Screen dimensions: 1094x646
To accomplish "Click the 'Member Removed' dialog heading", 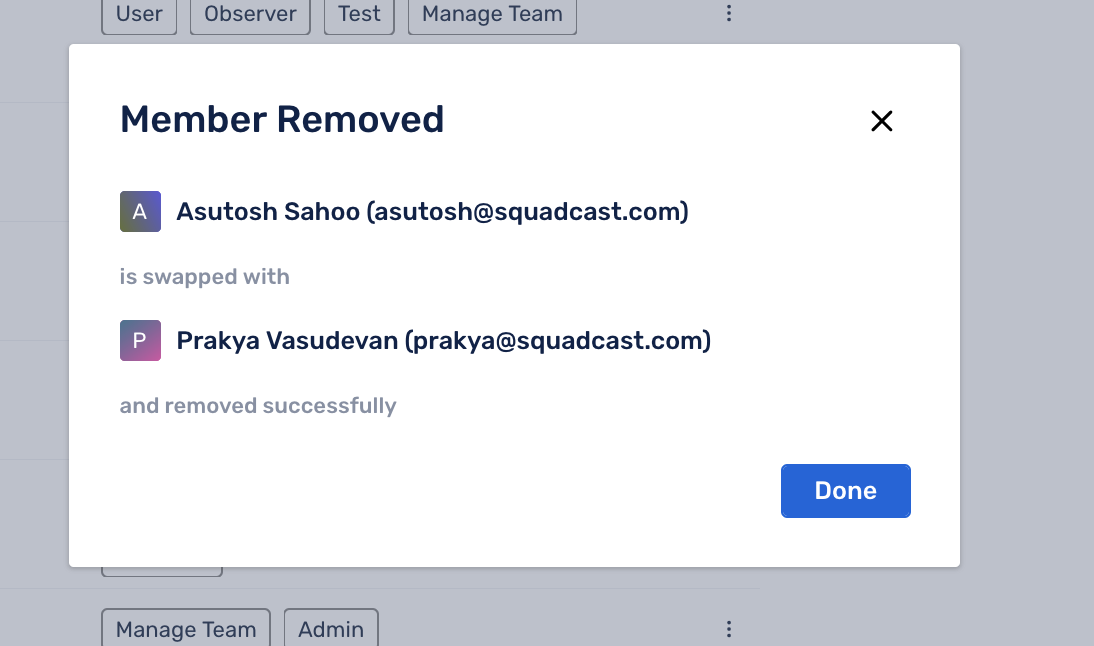I will [x=282, y=120].
